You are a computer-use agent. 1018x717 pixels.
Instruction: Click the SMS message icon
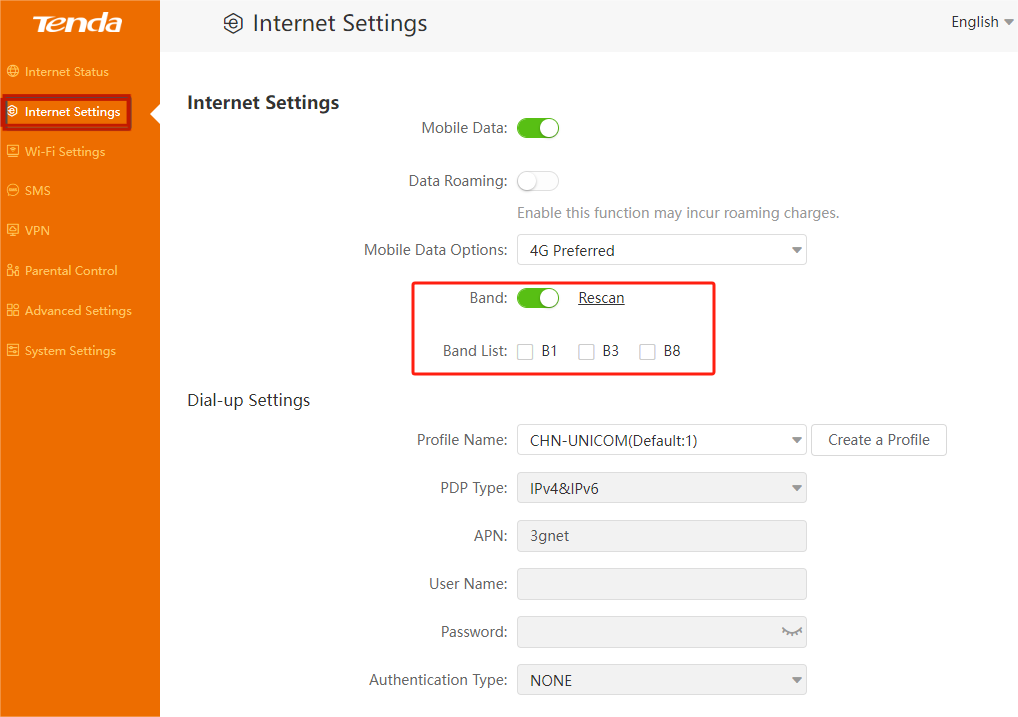coord(13,191)
